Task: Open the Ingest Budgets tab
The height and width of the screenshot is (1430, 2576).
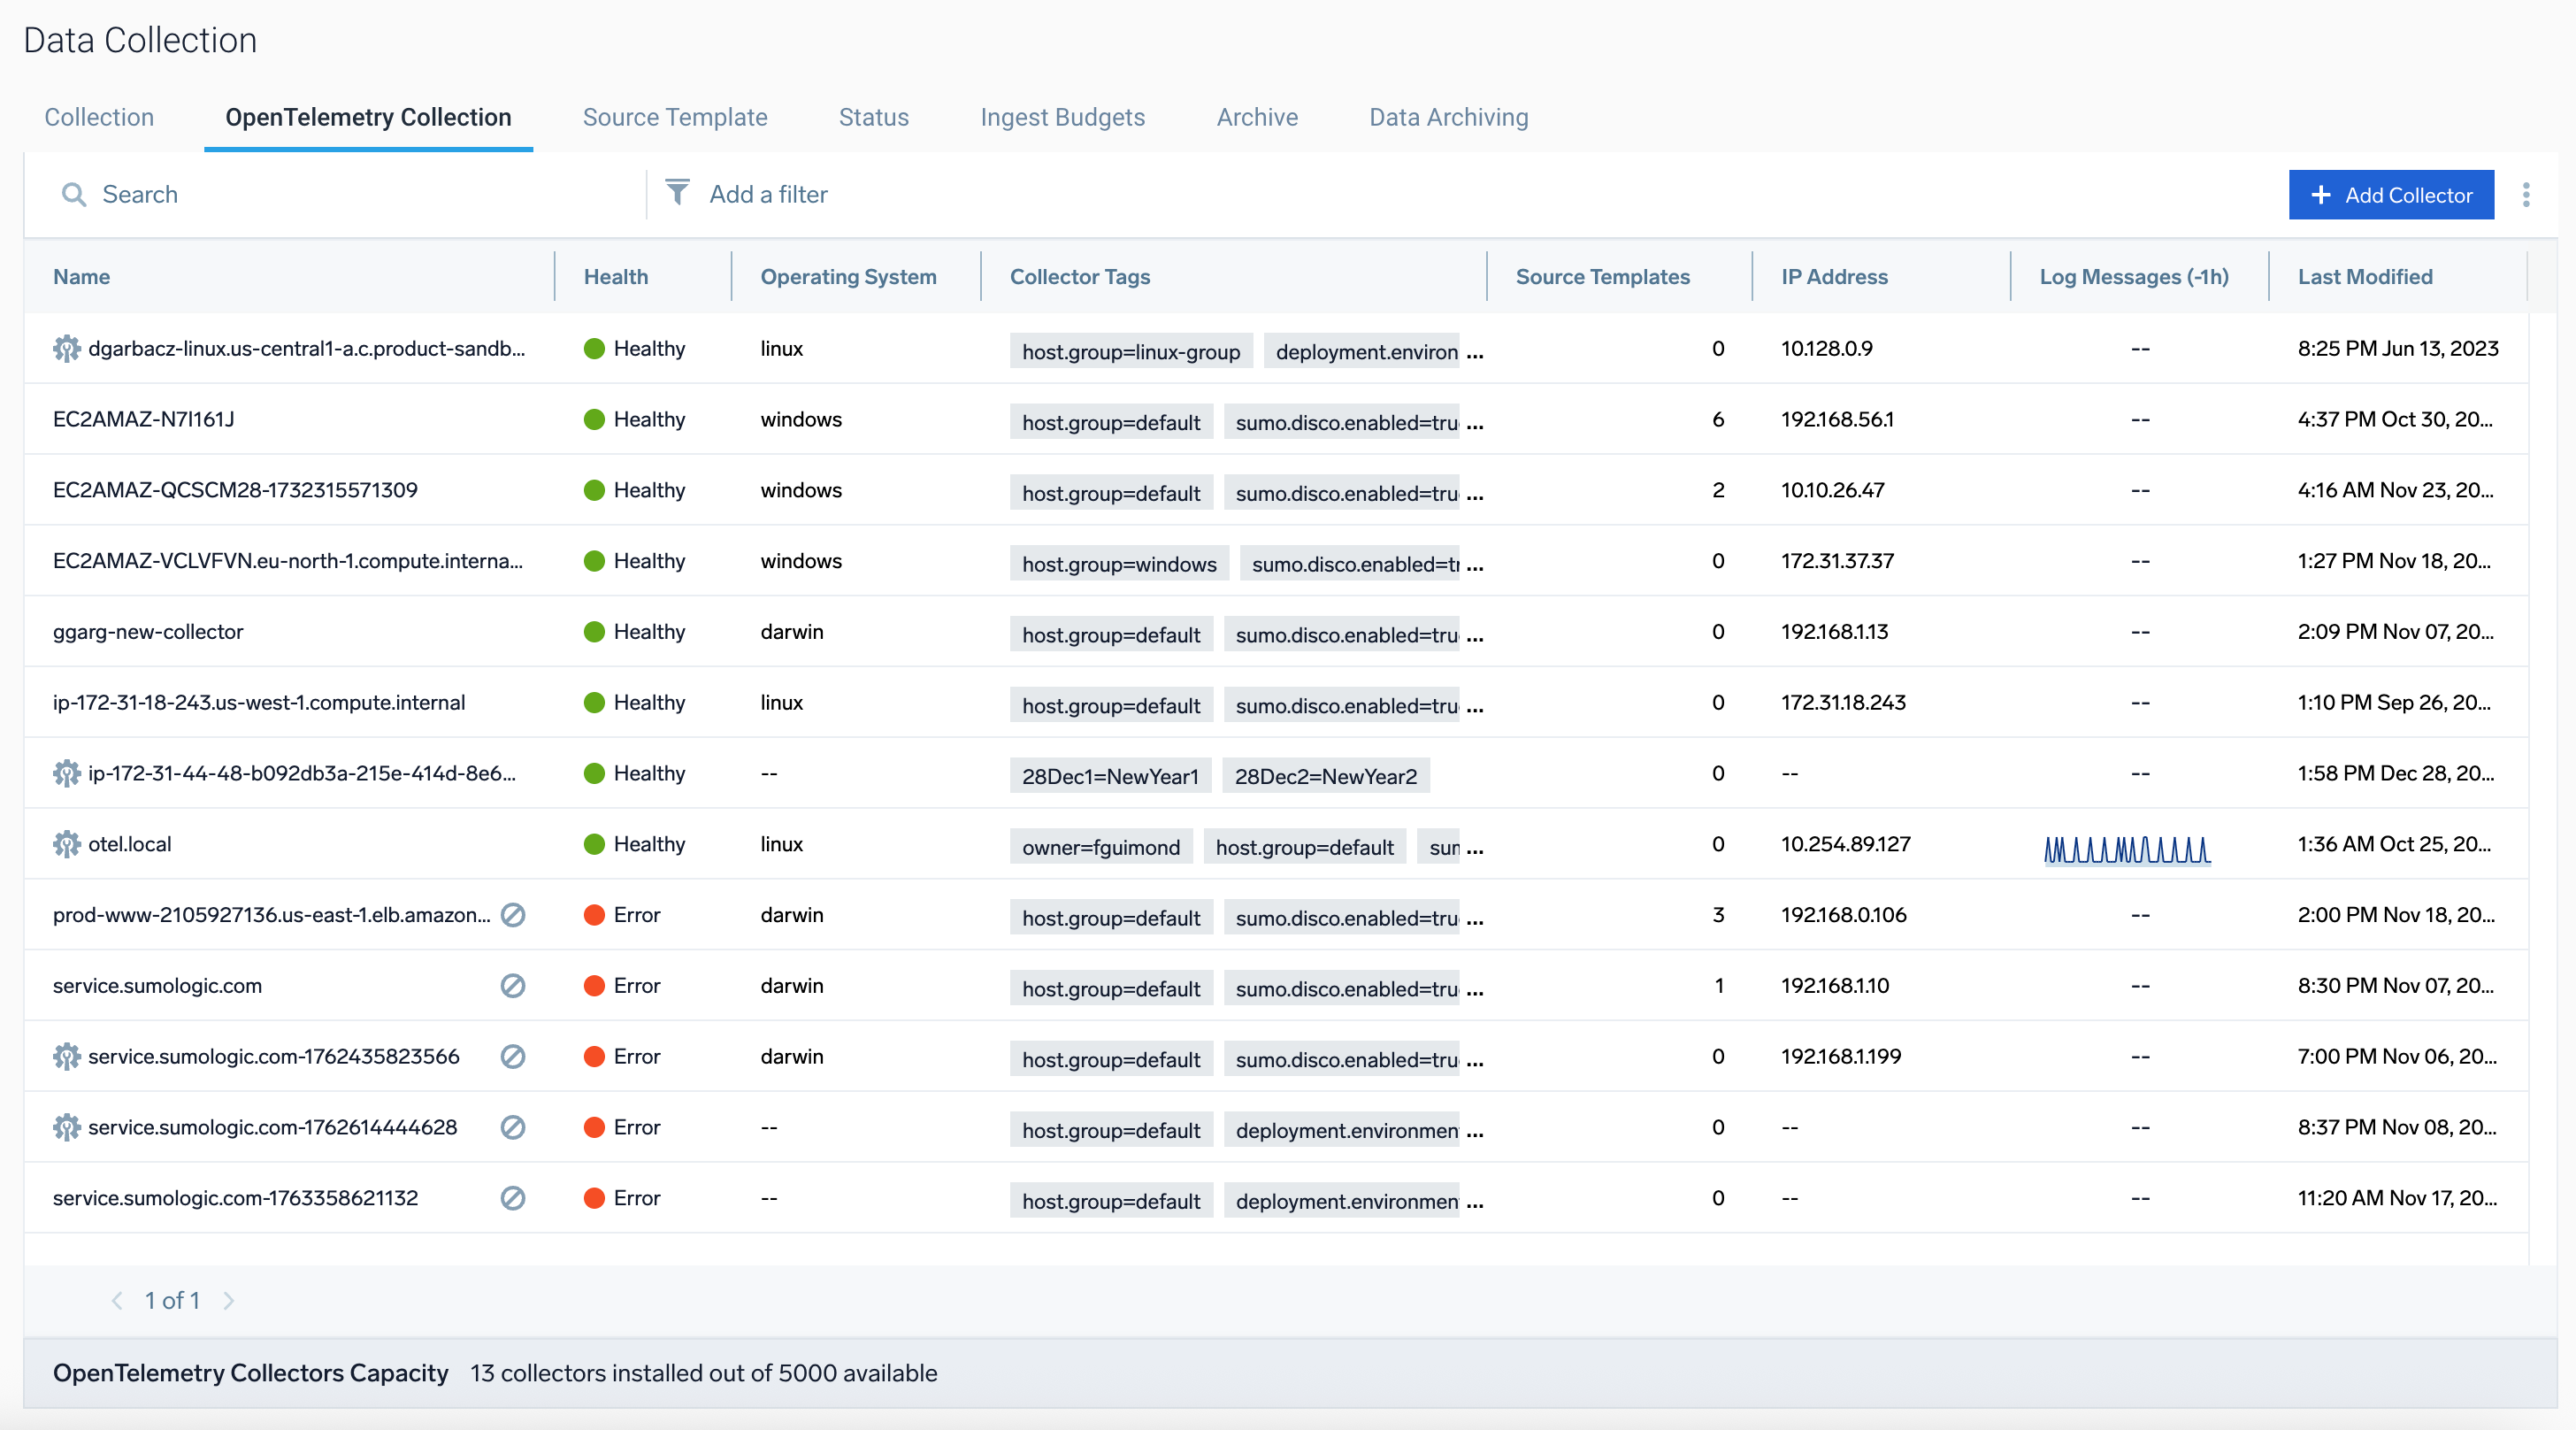Action: pyautogui.click(x=1062, y=117)
